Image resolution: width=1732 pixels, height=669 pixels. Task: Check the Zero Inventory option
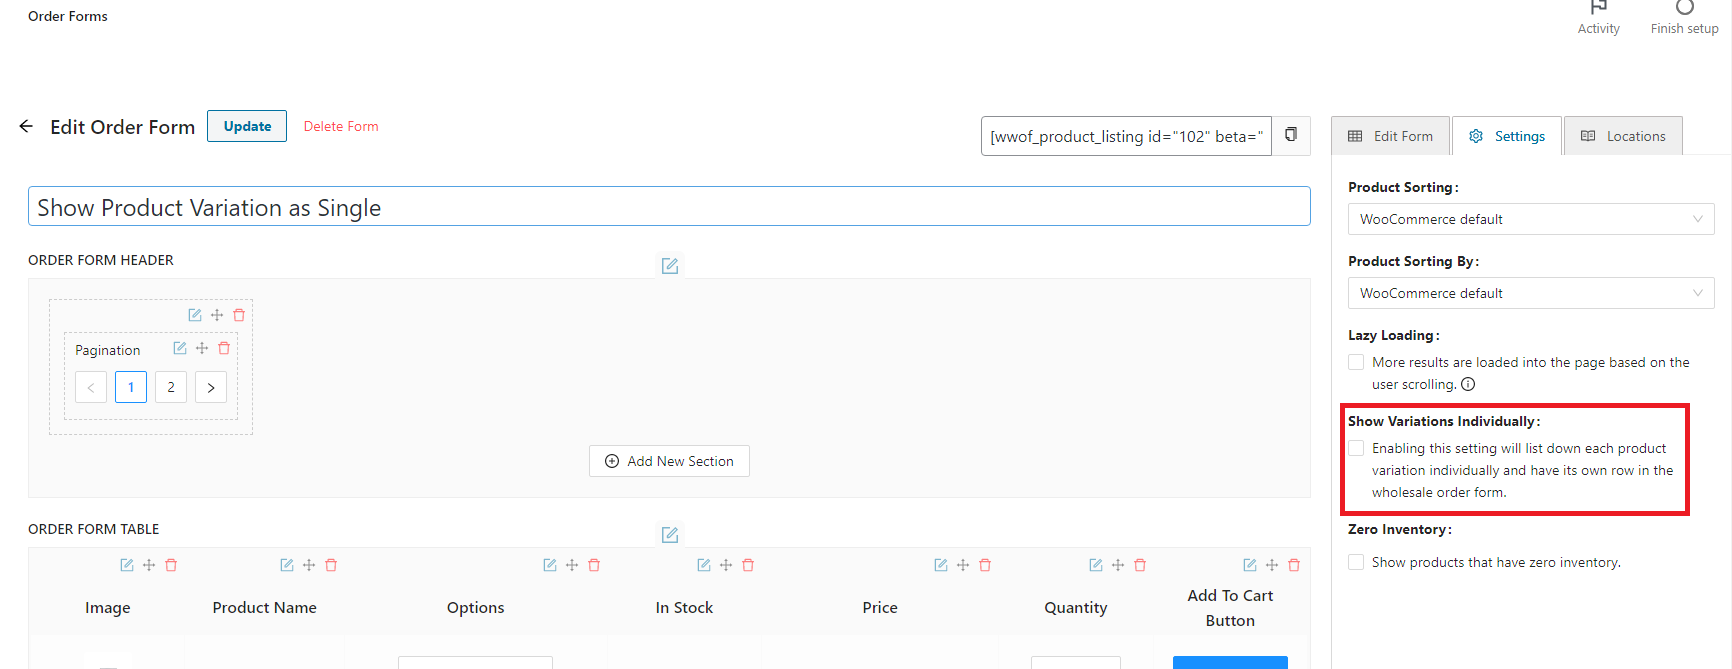point(1356,562)
